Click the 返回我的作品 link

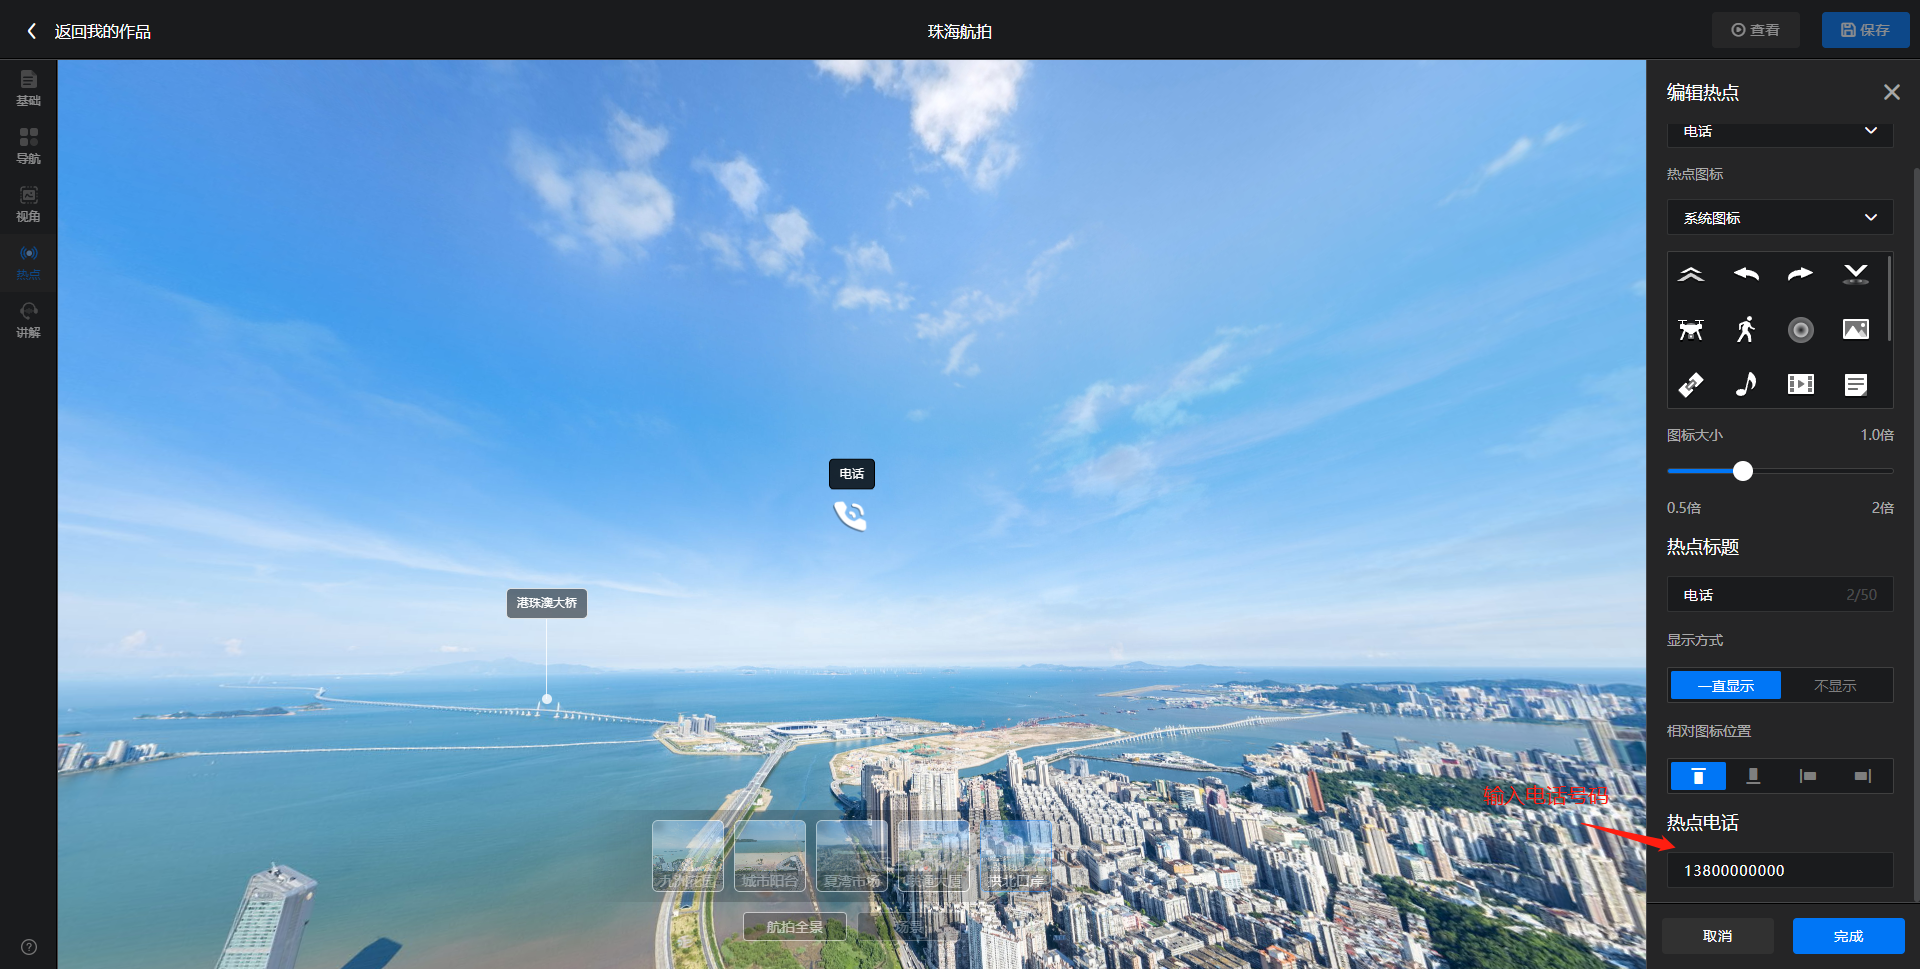click(x=102, y=31)
